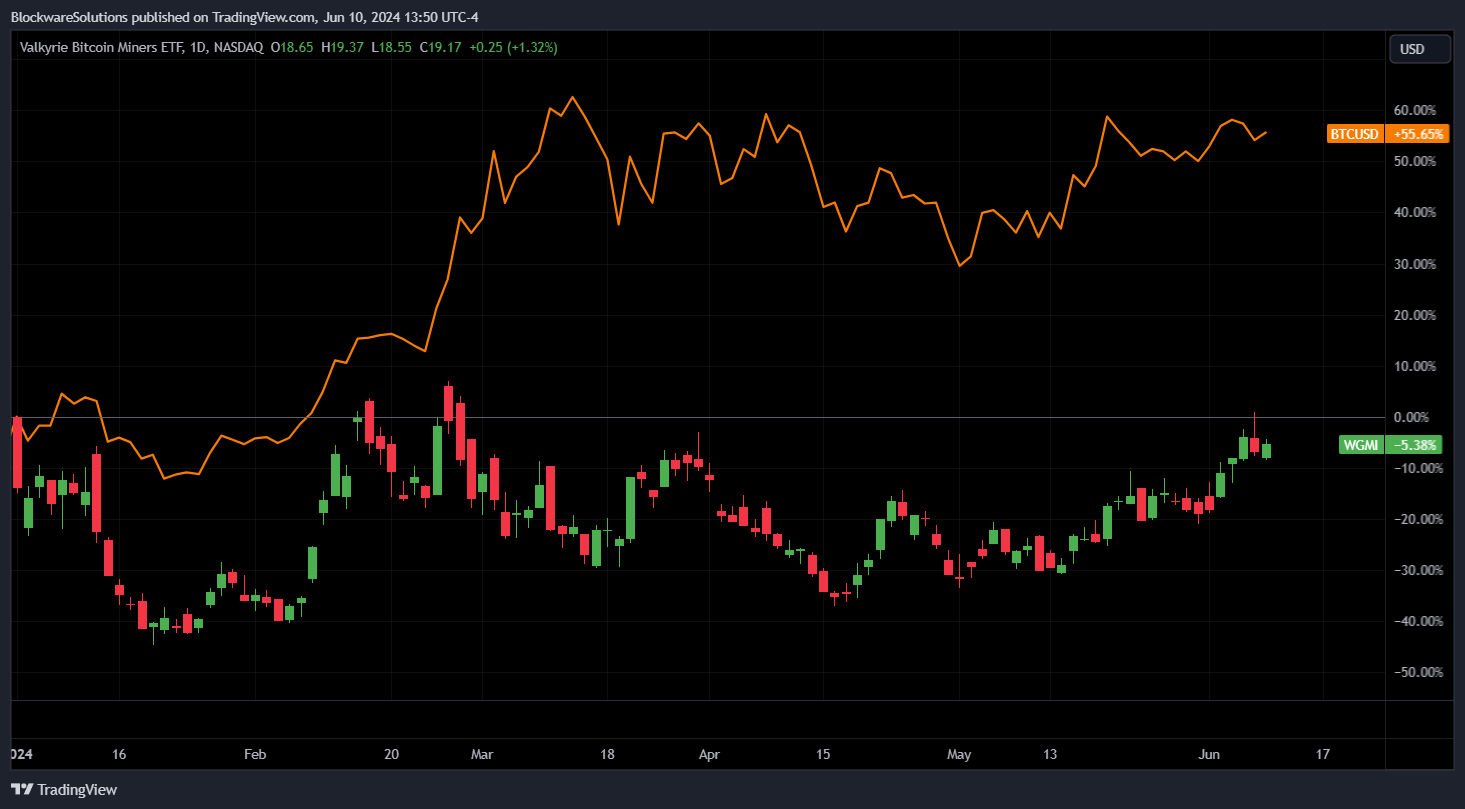Screen dimensions: 1465x809
Task: Click the 16 date axis label
Action: point(119,754)
